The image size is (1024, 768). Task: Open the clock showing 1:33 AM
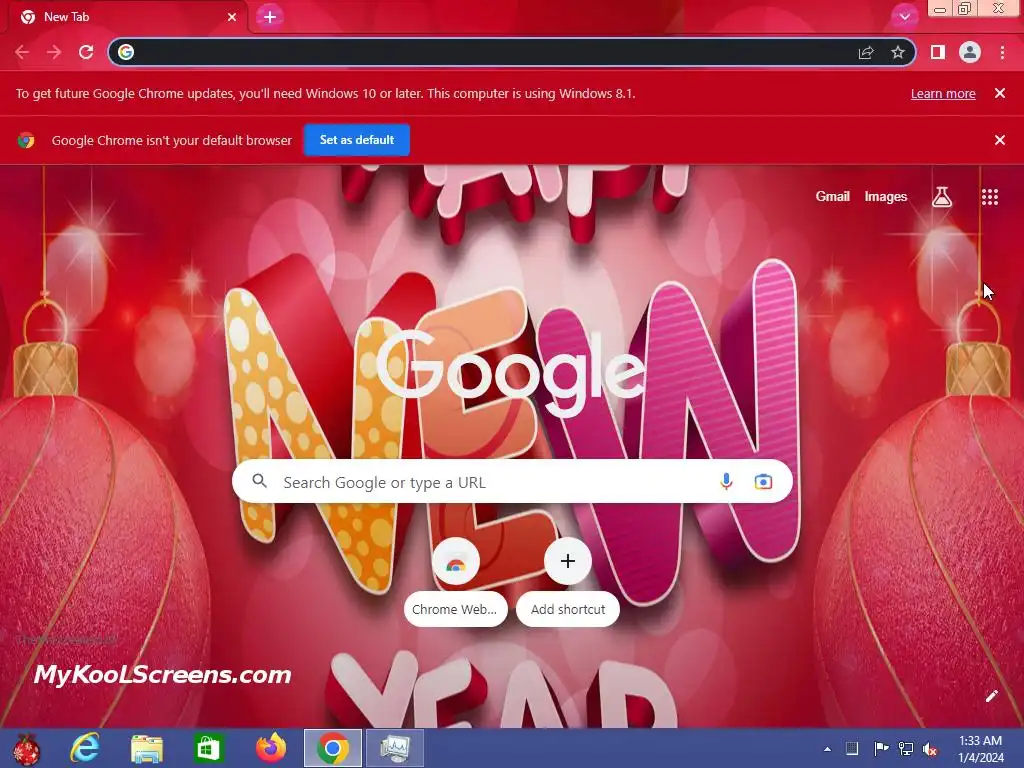click(980, 749)
